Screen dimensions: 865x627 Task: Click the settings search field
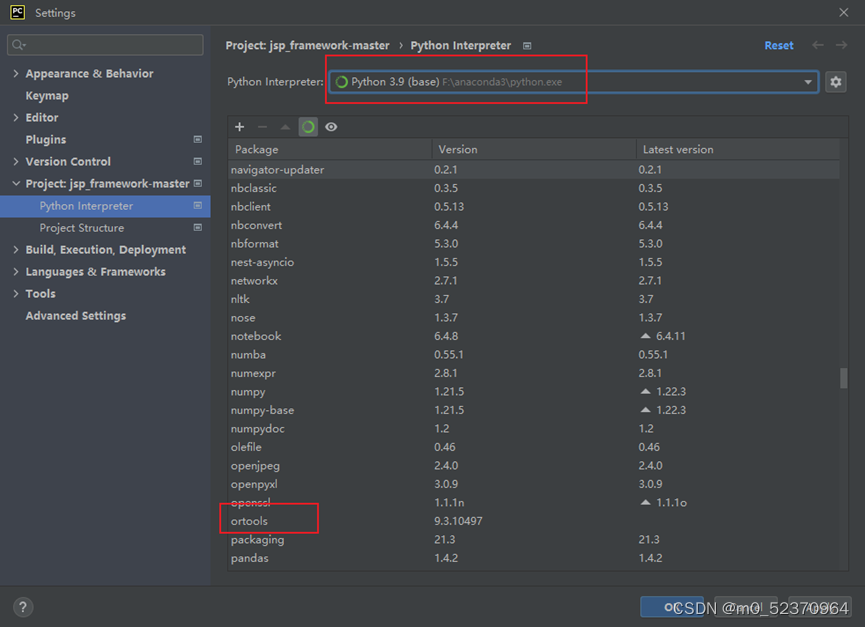pyautogui.click(x=105, y=45)
